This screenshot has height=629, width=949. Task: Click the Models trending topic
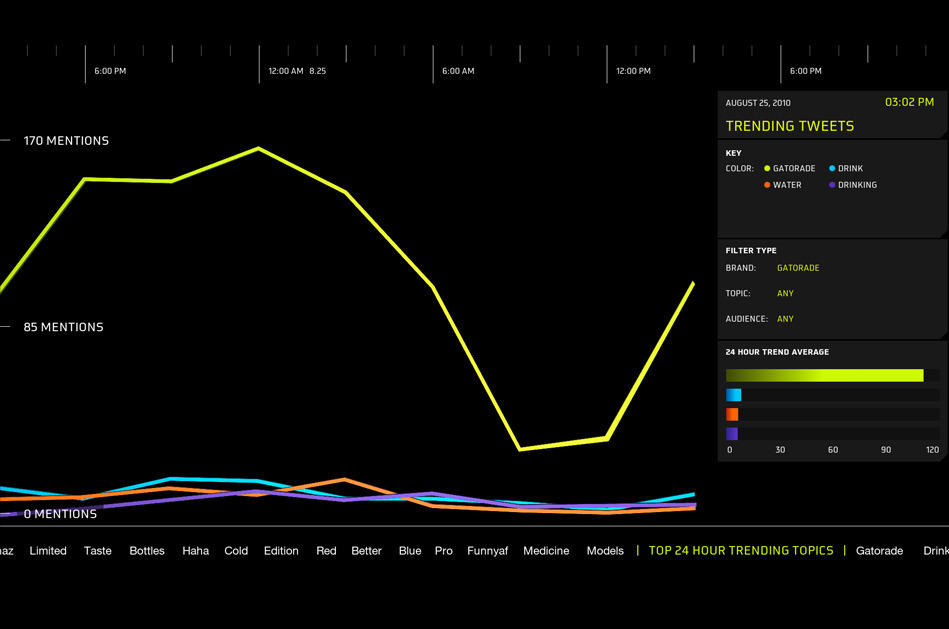pos(605,551)
